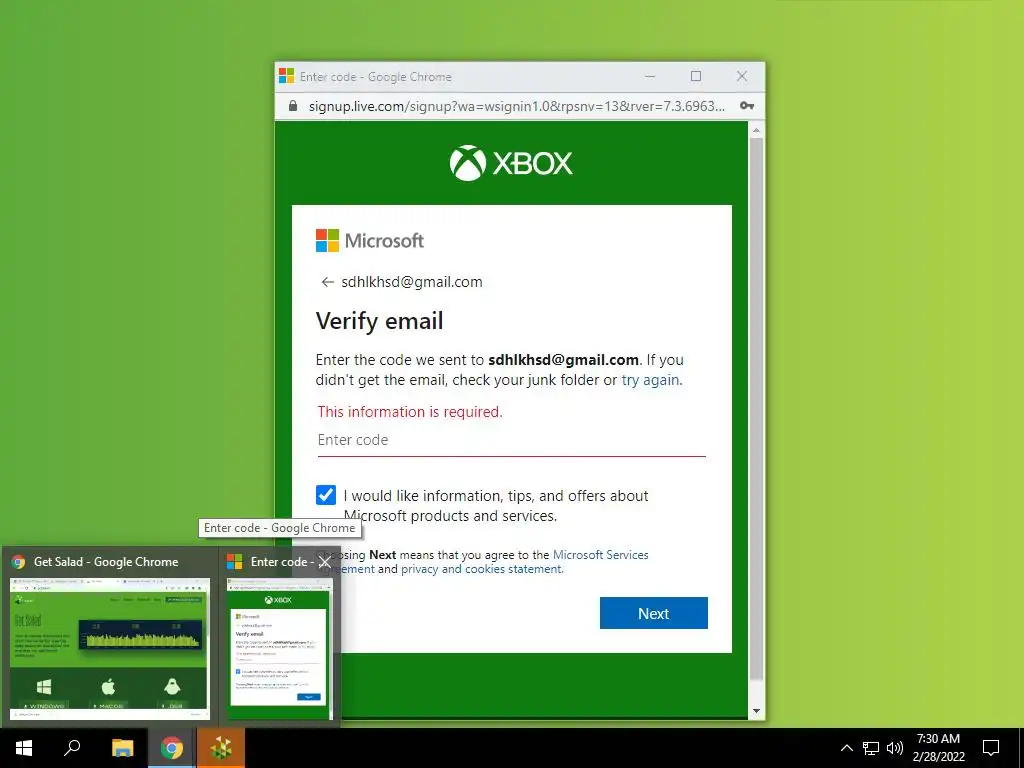Open the Windows Start menu

tap(24, 748)
